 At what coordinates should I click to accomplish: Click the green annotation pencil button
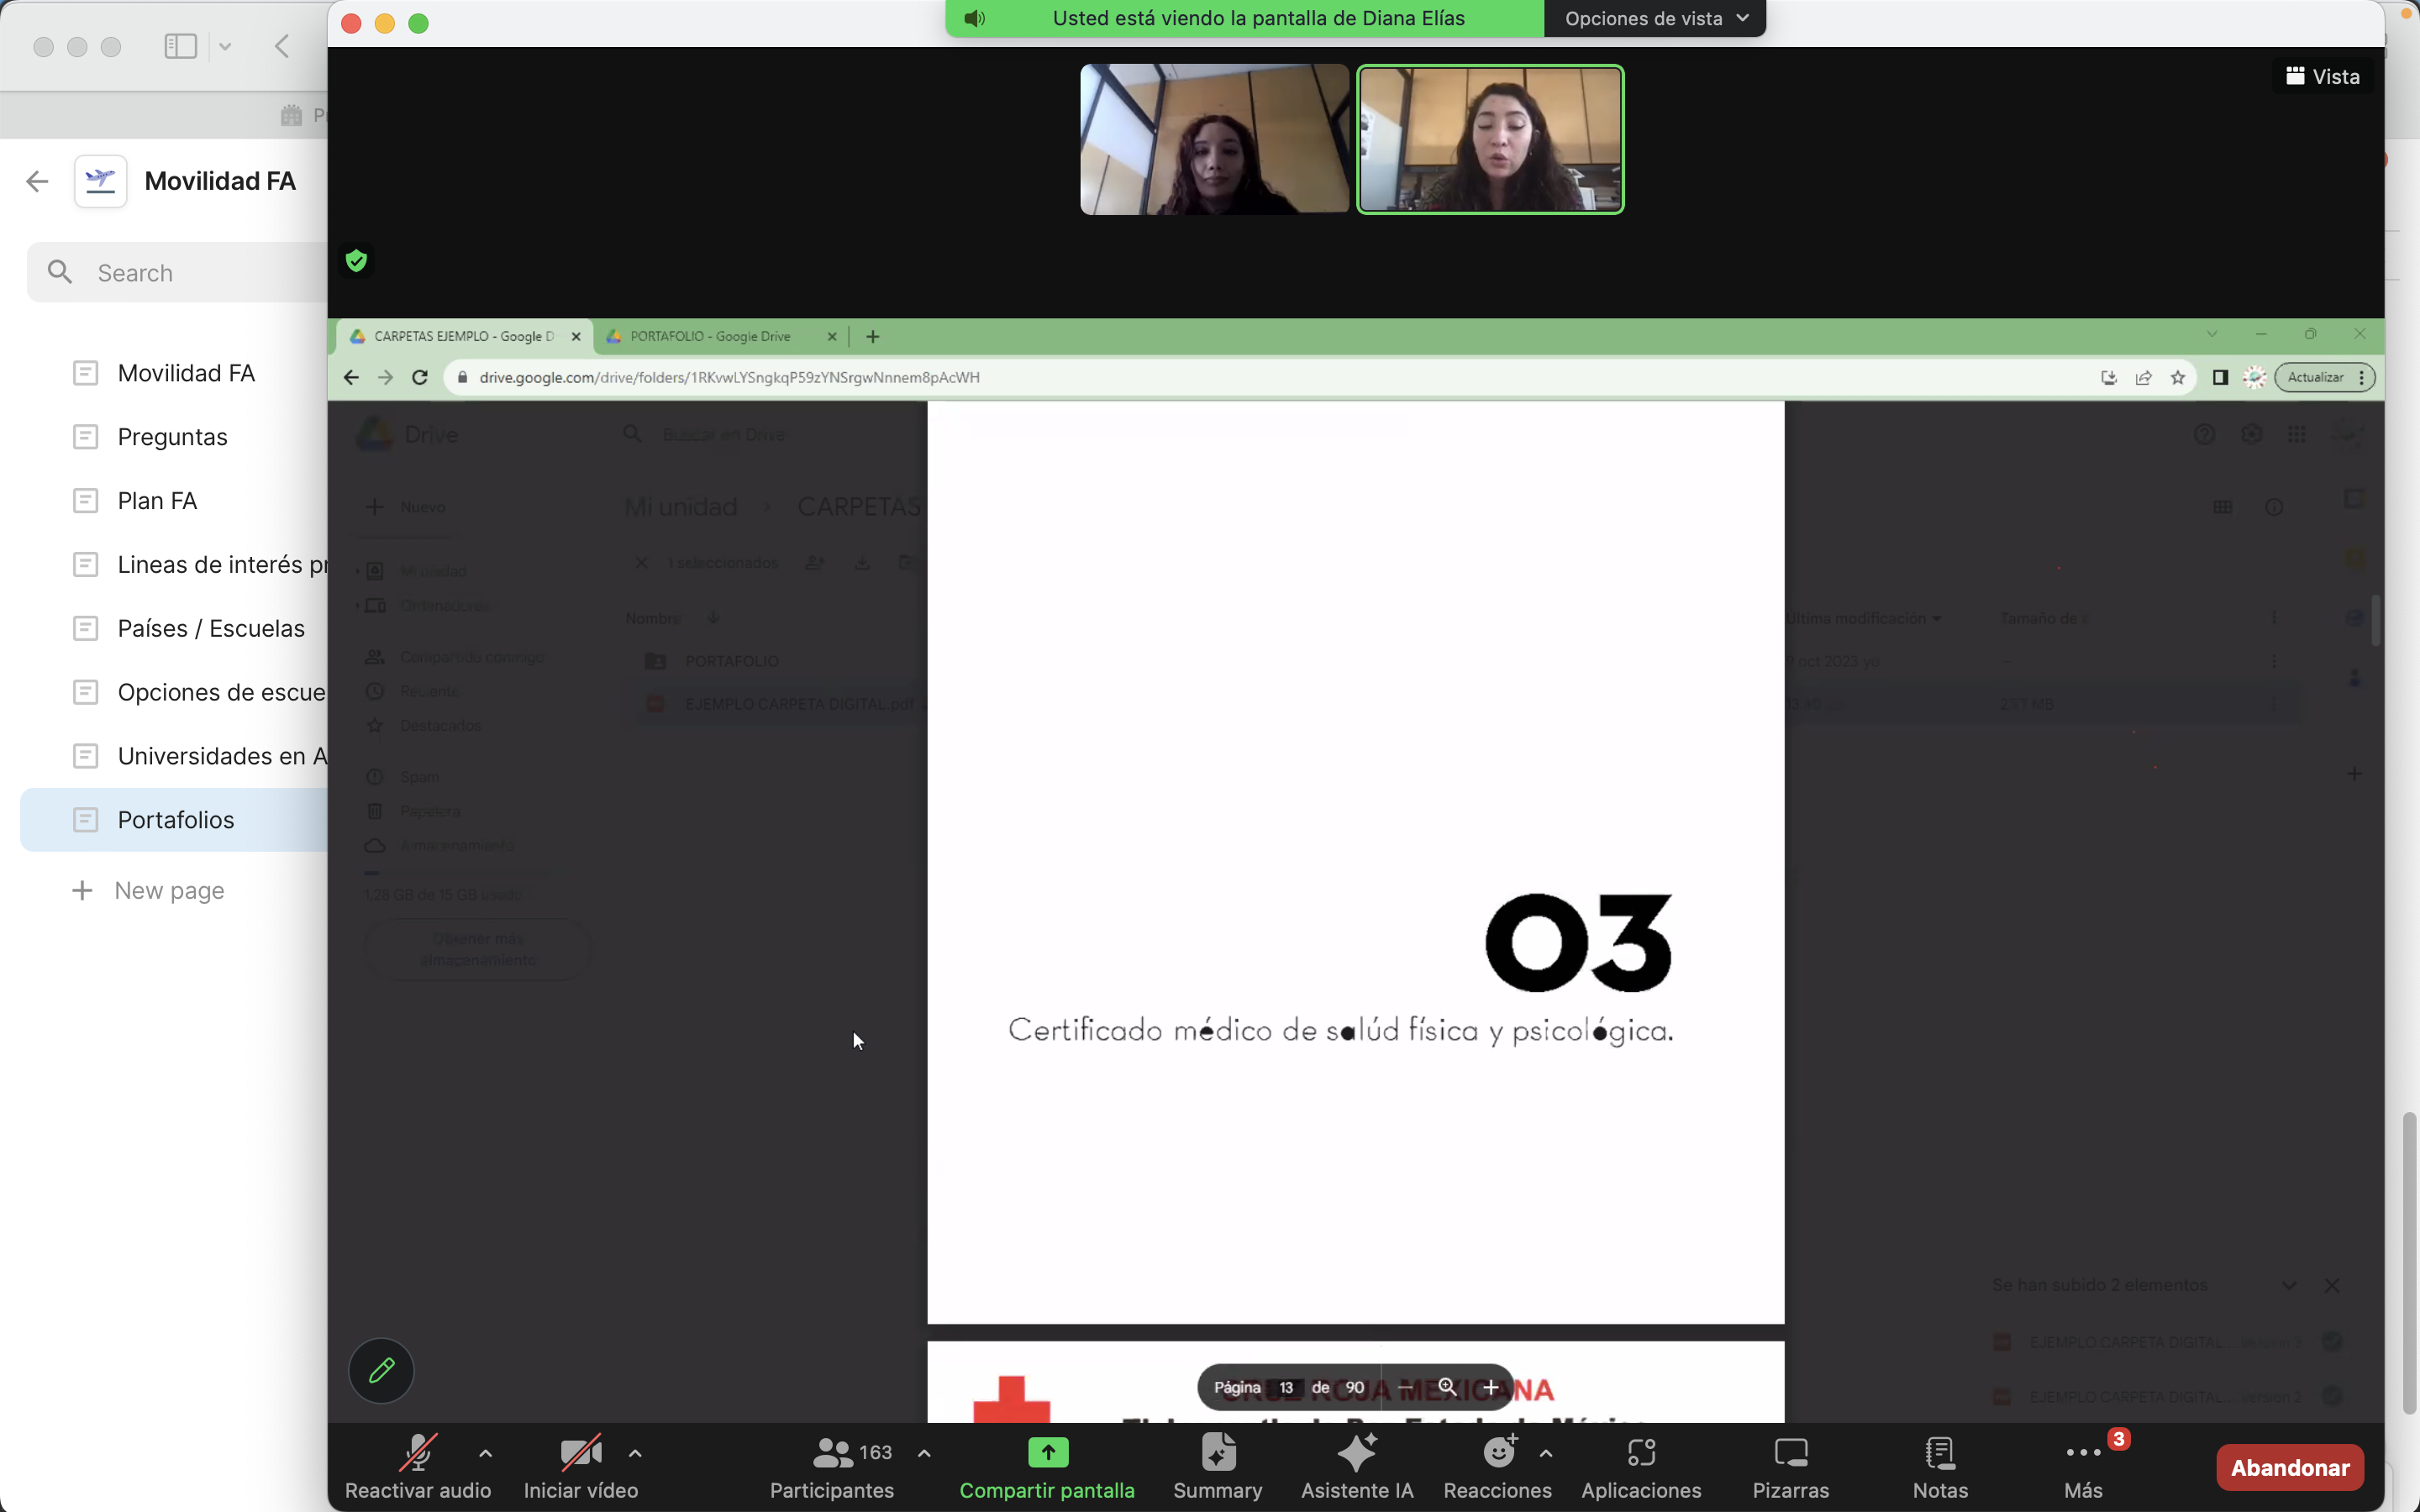[381, 1370]
